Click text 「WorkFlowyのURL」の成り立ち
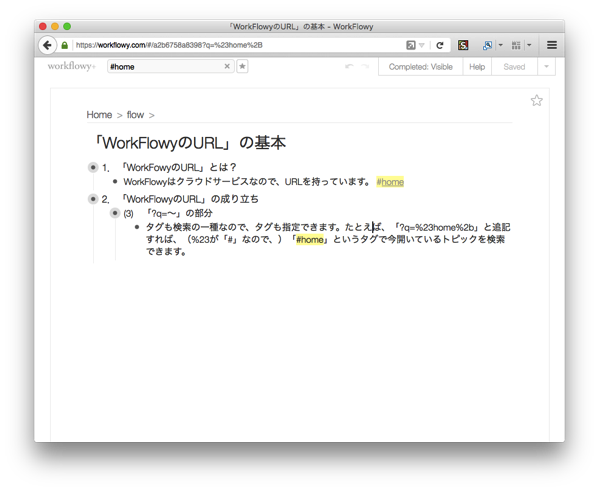Viewport: 599px width, 491px height. click(189, 199)
